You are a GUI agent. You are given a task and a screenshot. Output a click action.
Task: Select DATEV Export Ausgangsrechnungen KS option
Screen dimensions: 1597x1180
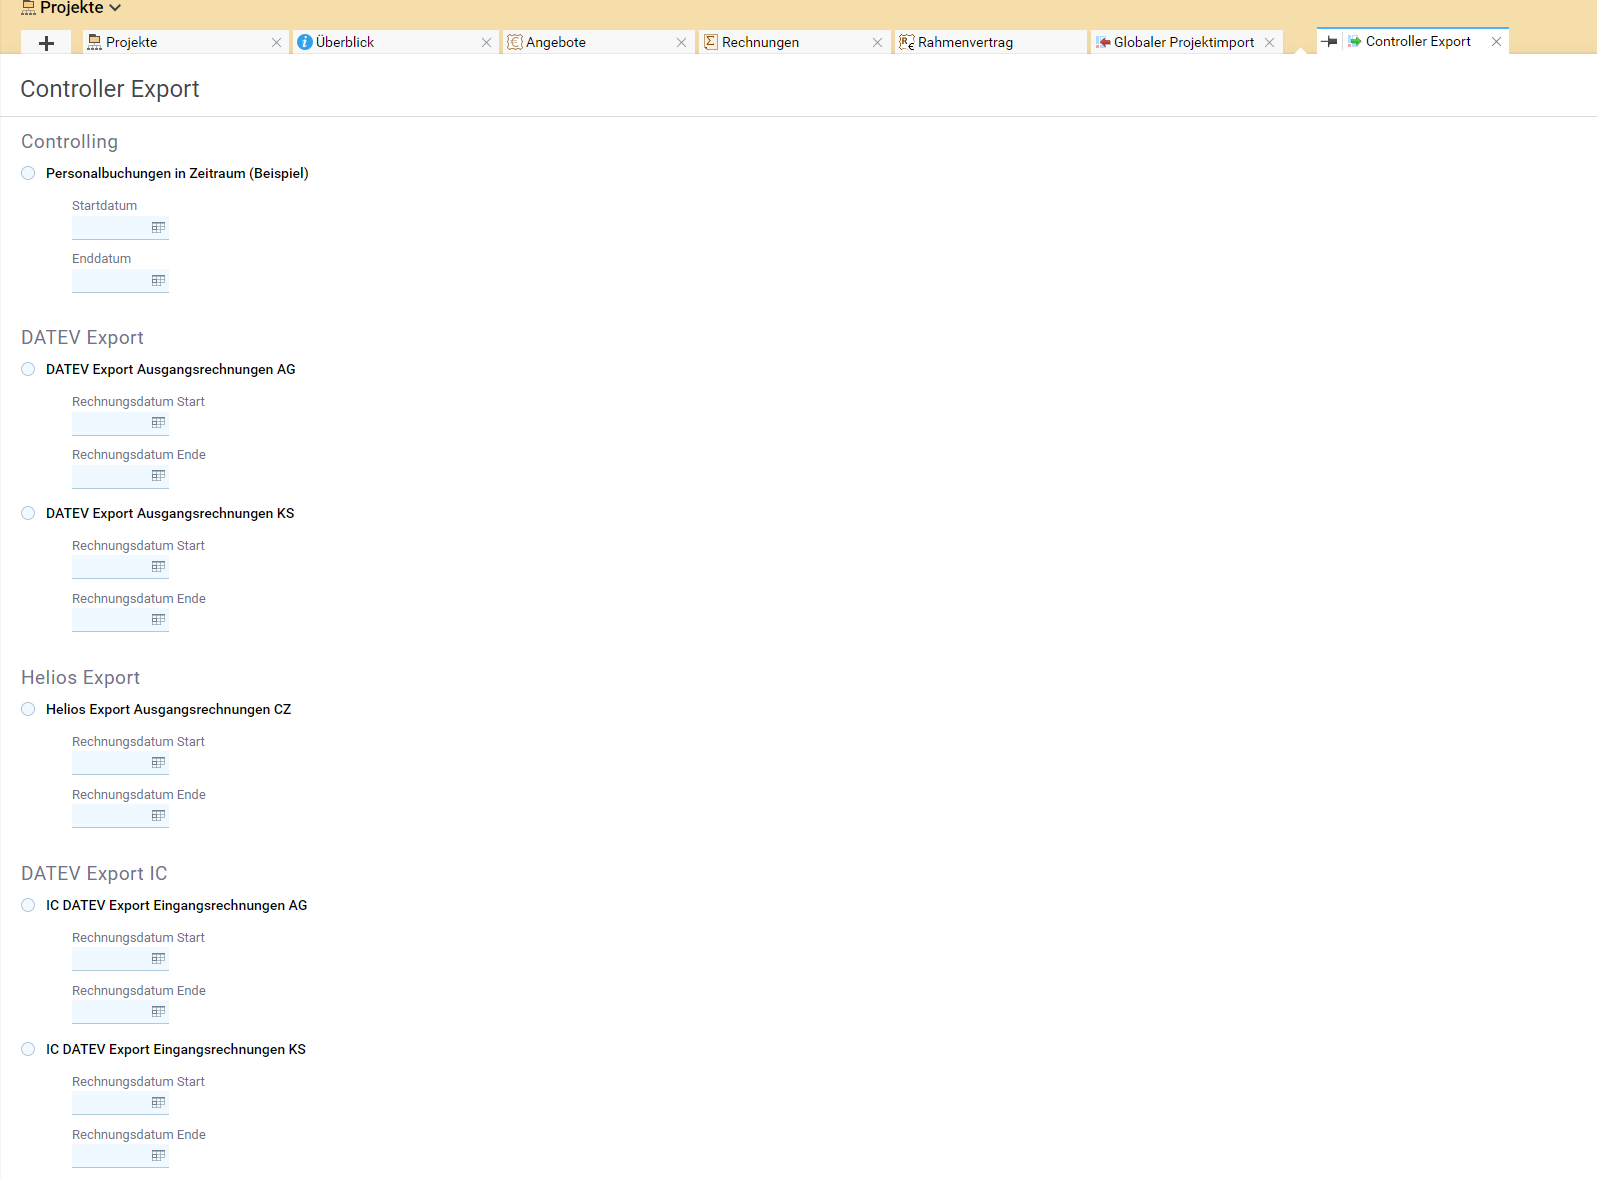click(28, 513)
